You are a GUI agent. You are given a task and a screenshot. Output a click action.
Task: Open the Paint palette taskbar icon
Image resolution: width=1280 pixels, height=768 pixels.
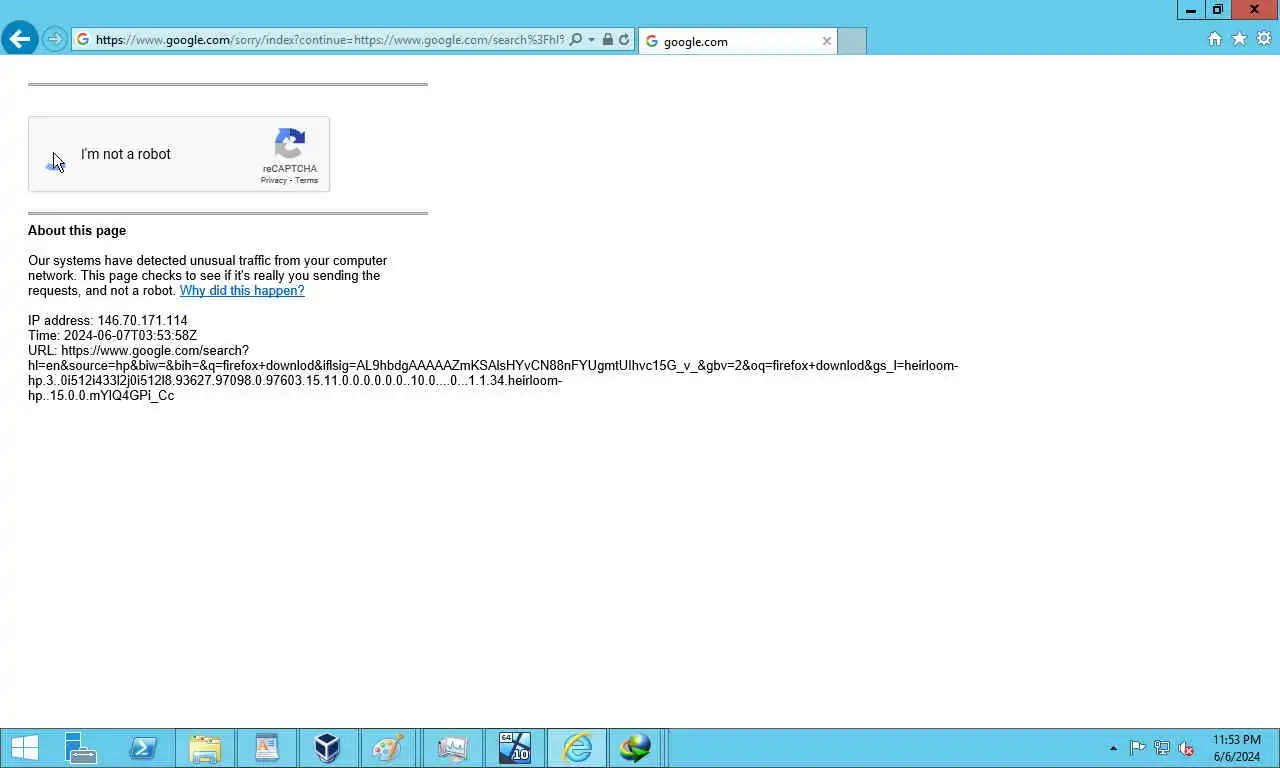[389, 748]
